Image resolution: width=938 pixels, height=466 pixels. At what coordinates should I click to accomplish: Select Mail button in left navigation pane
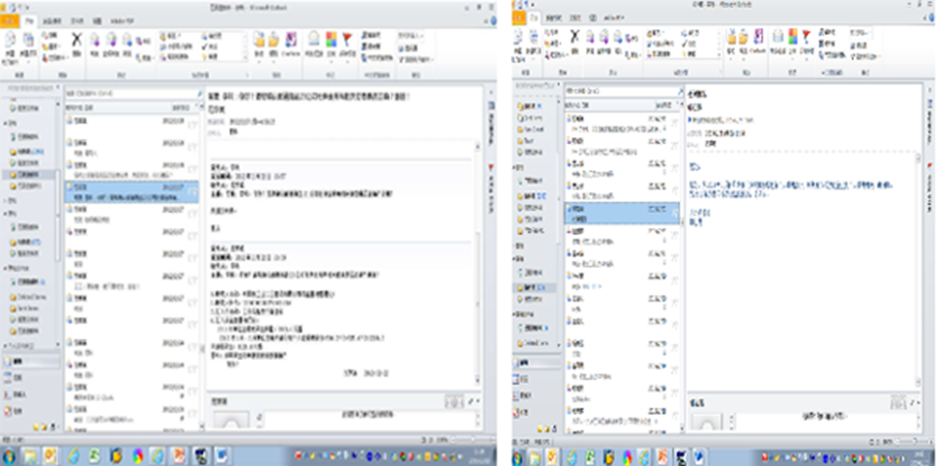tap(31, 362)
